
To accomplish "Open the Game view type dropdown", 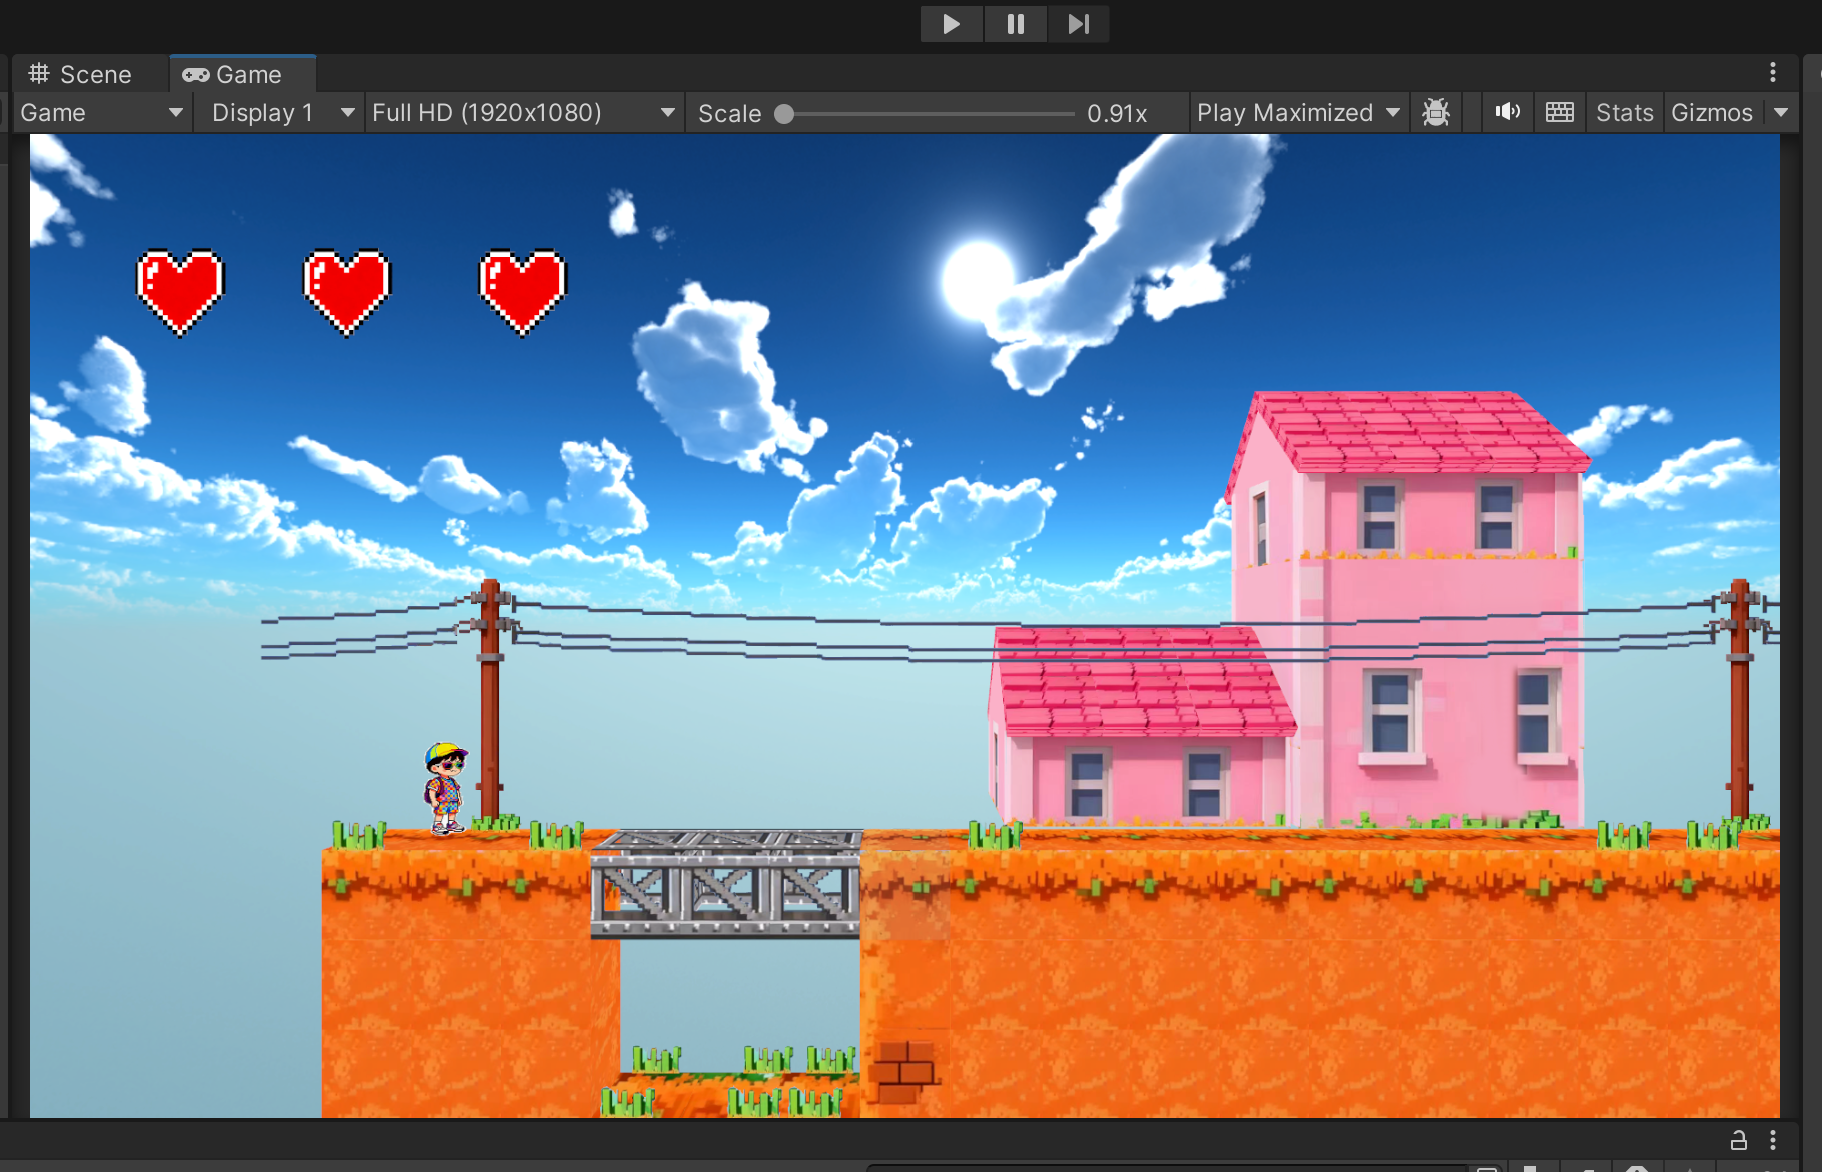I will tap(101, 113).
